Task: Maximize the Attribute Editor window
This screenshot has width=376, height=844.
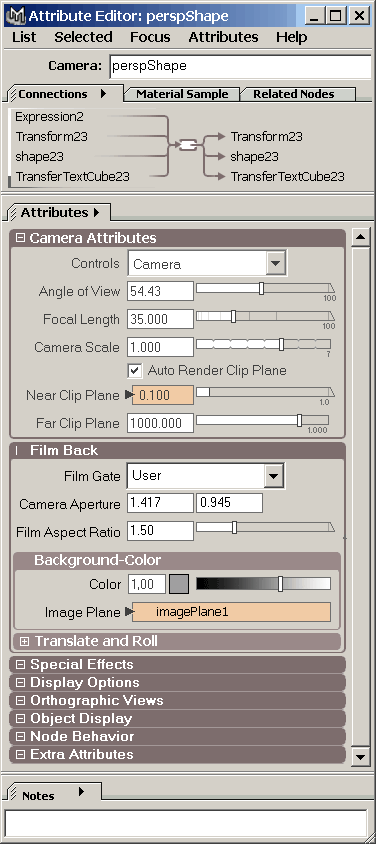Action: [x=335, y=16]
